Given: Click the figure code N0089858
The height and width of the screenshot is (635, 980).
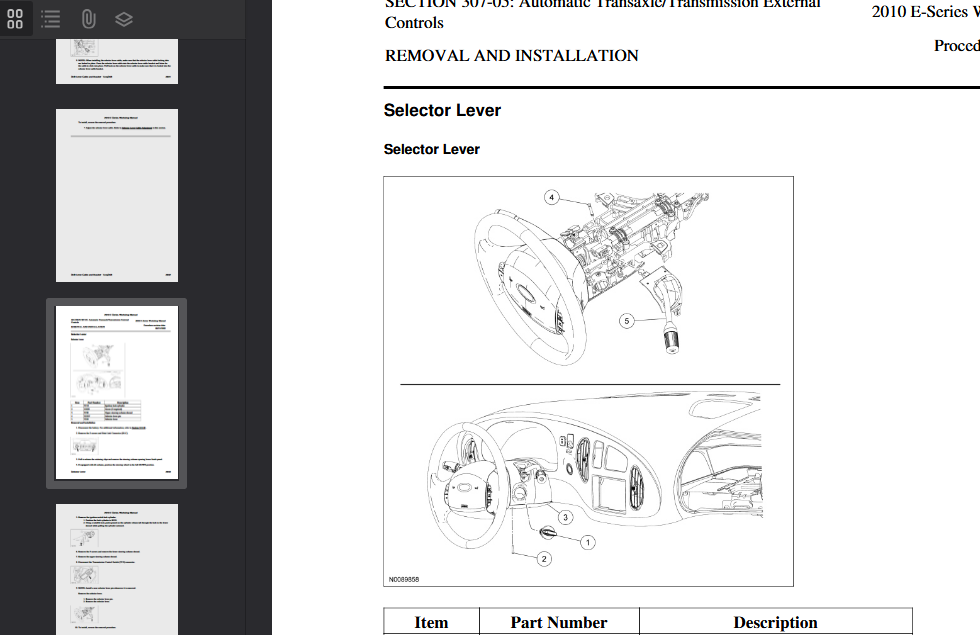Looking at the screenshot, I should point(404,579).
